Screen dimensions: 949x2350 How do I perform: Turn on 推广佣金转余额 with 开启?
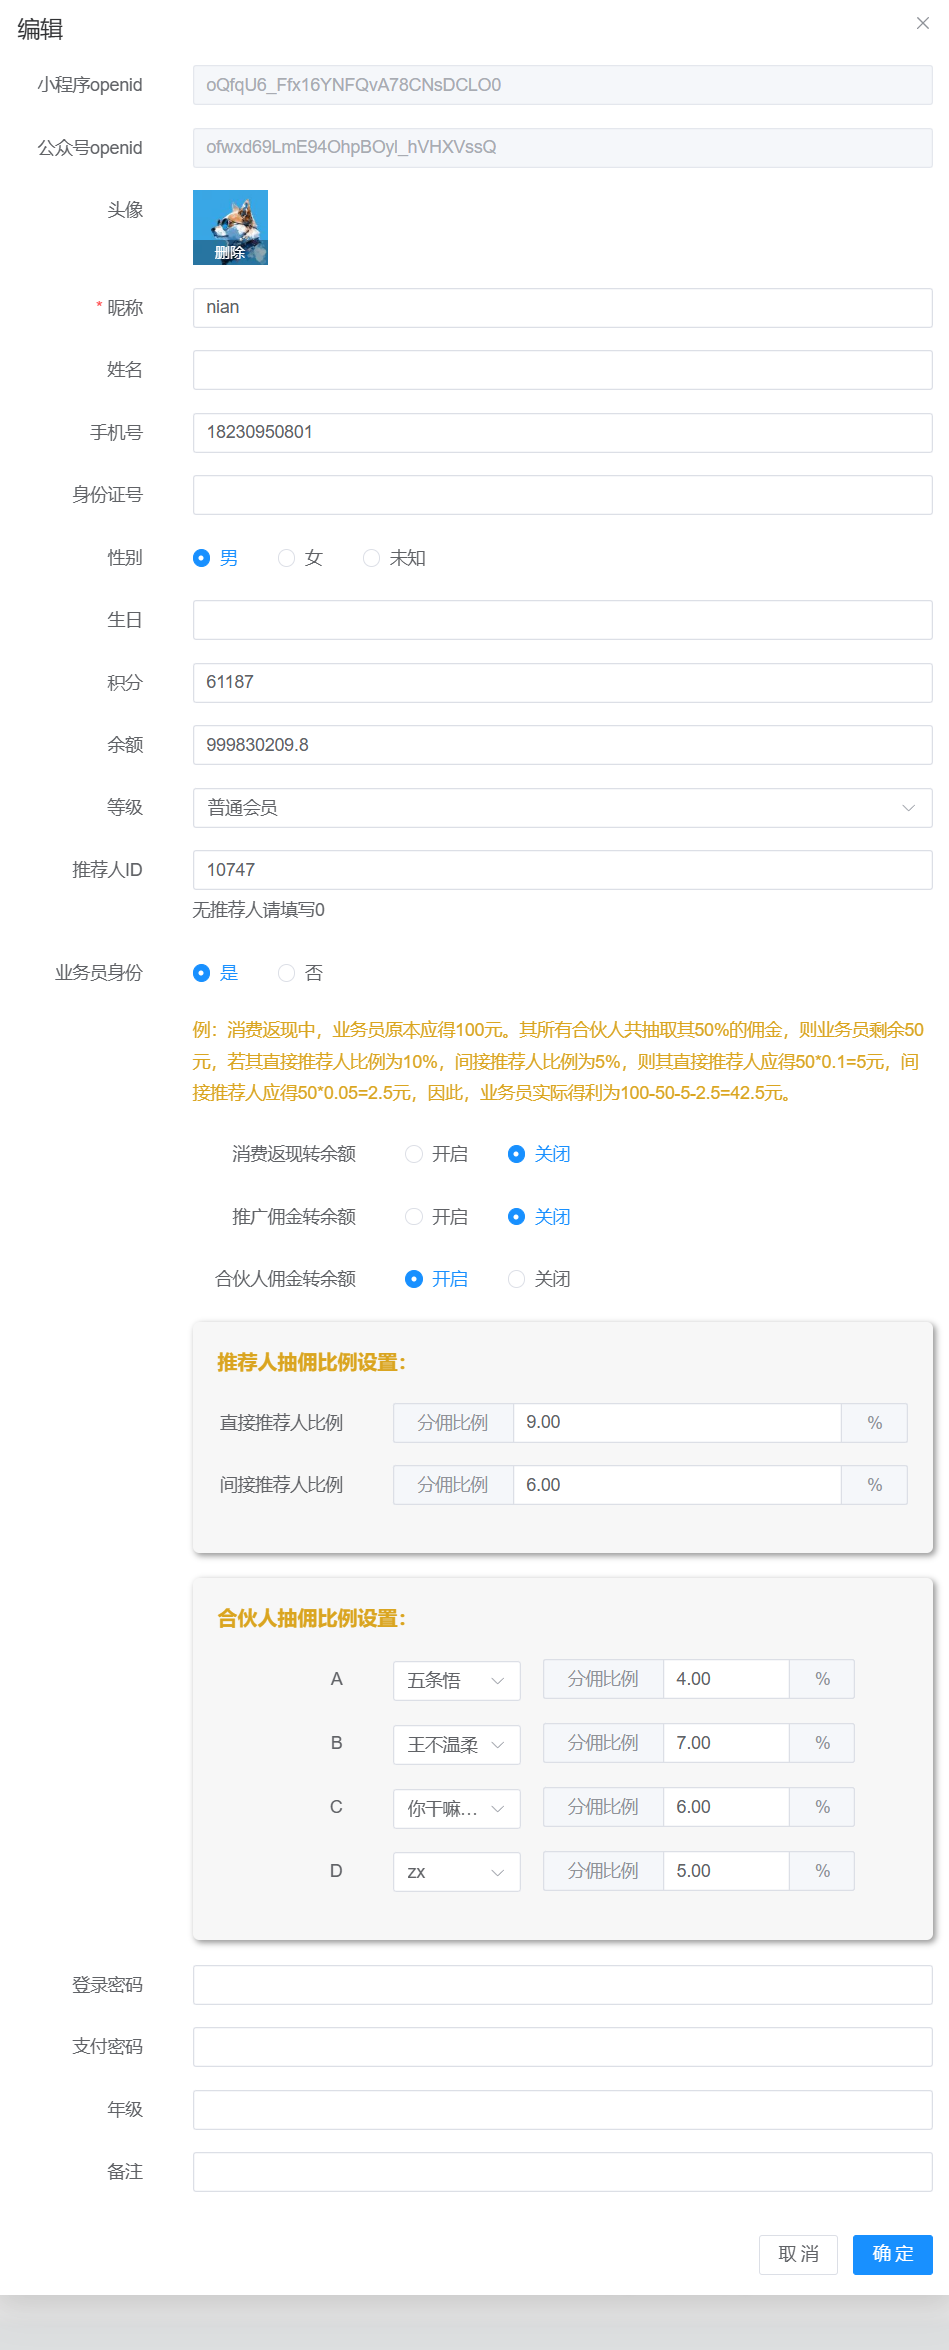point(414,1217)
